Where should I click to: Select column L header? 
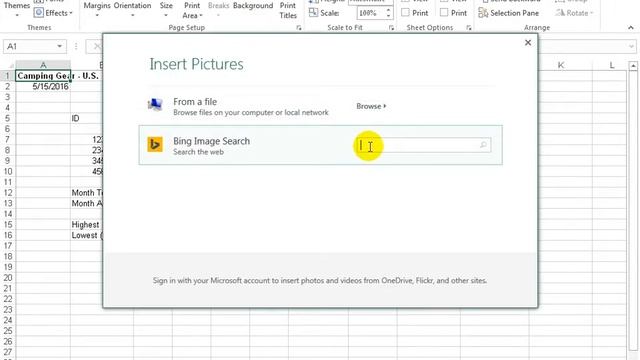(x=611, y=65)
